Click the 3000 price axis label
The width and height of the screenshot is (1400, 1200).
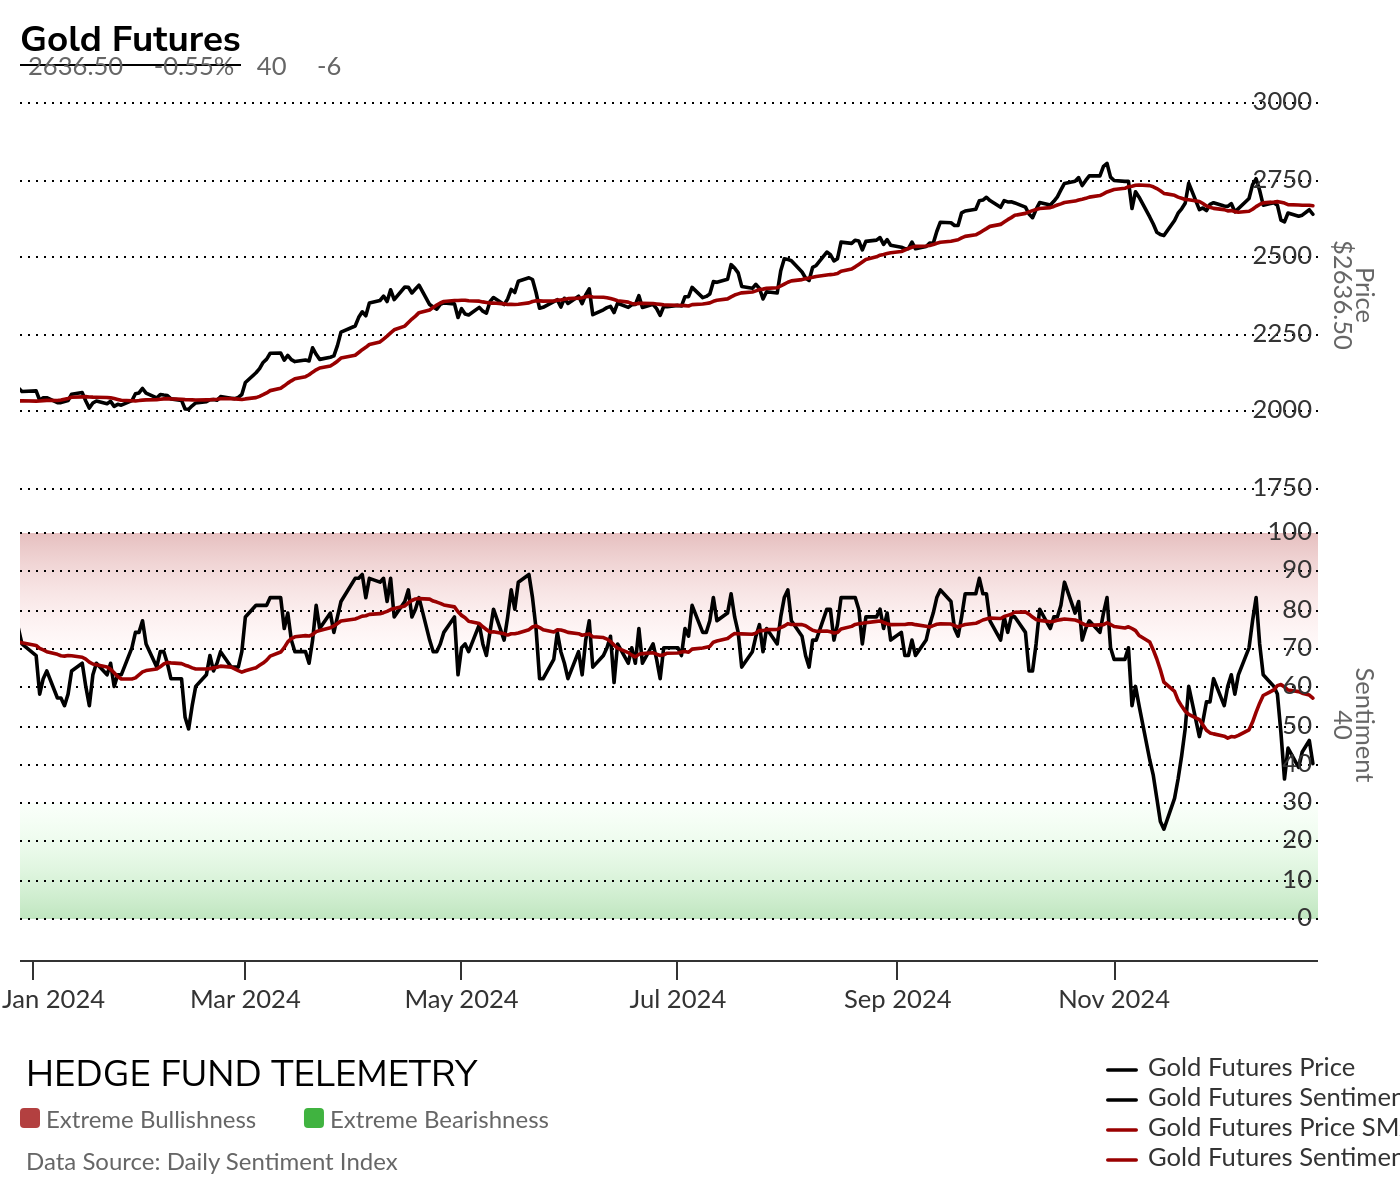(1282, 101)
